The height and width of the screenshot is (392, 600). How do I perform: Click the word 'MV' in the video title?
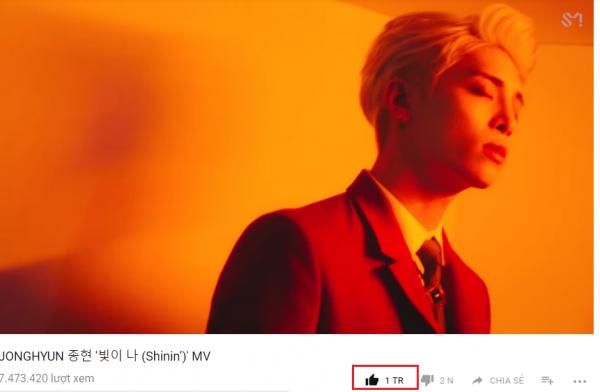(201, 356)
